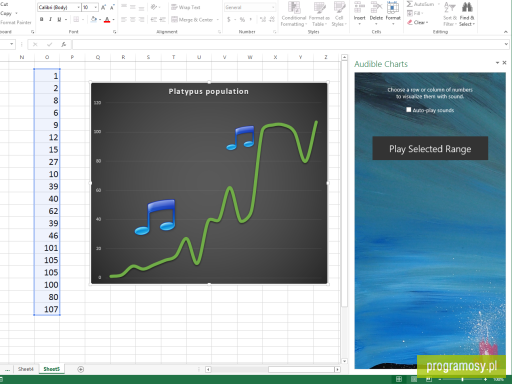Select column O header
This screenshot has height=384, width=512.
(x=47, y=57)
